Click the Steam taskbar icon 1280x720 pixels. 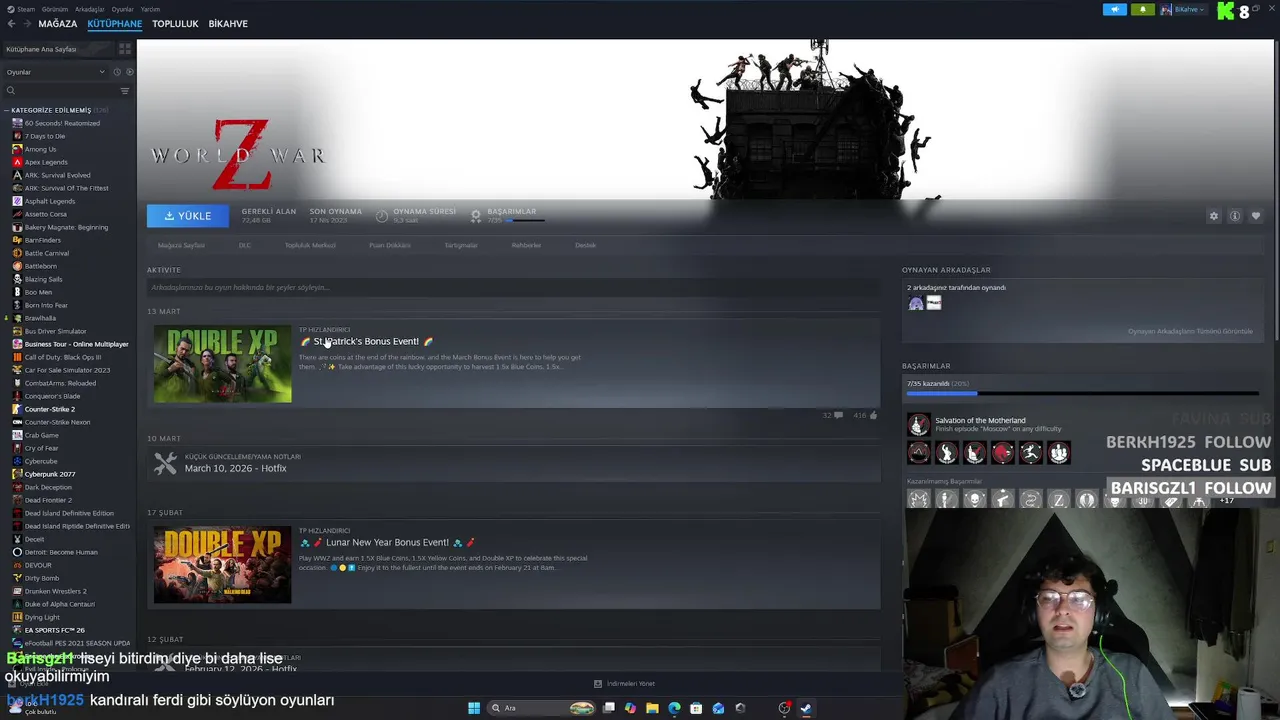[806, 708]
